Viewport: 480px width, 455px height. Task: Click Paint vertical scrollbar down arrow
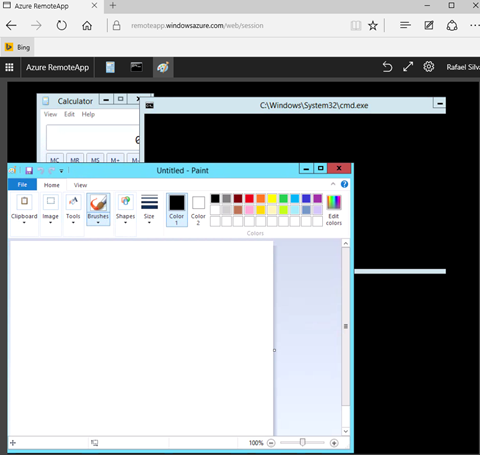click(346, 431)
